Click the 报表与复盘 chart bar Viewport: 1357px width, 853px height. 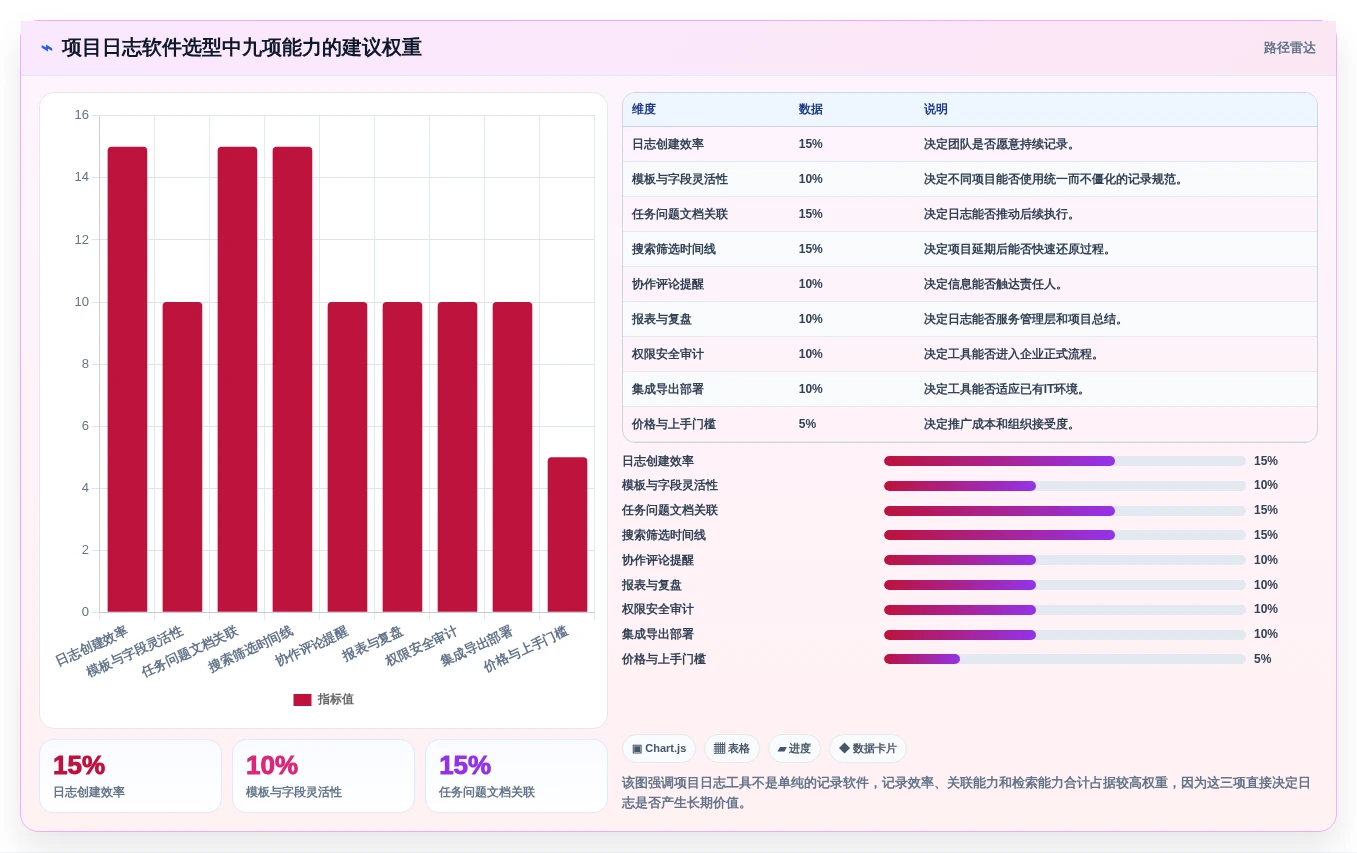[402, 457]
